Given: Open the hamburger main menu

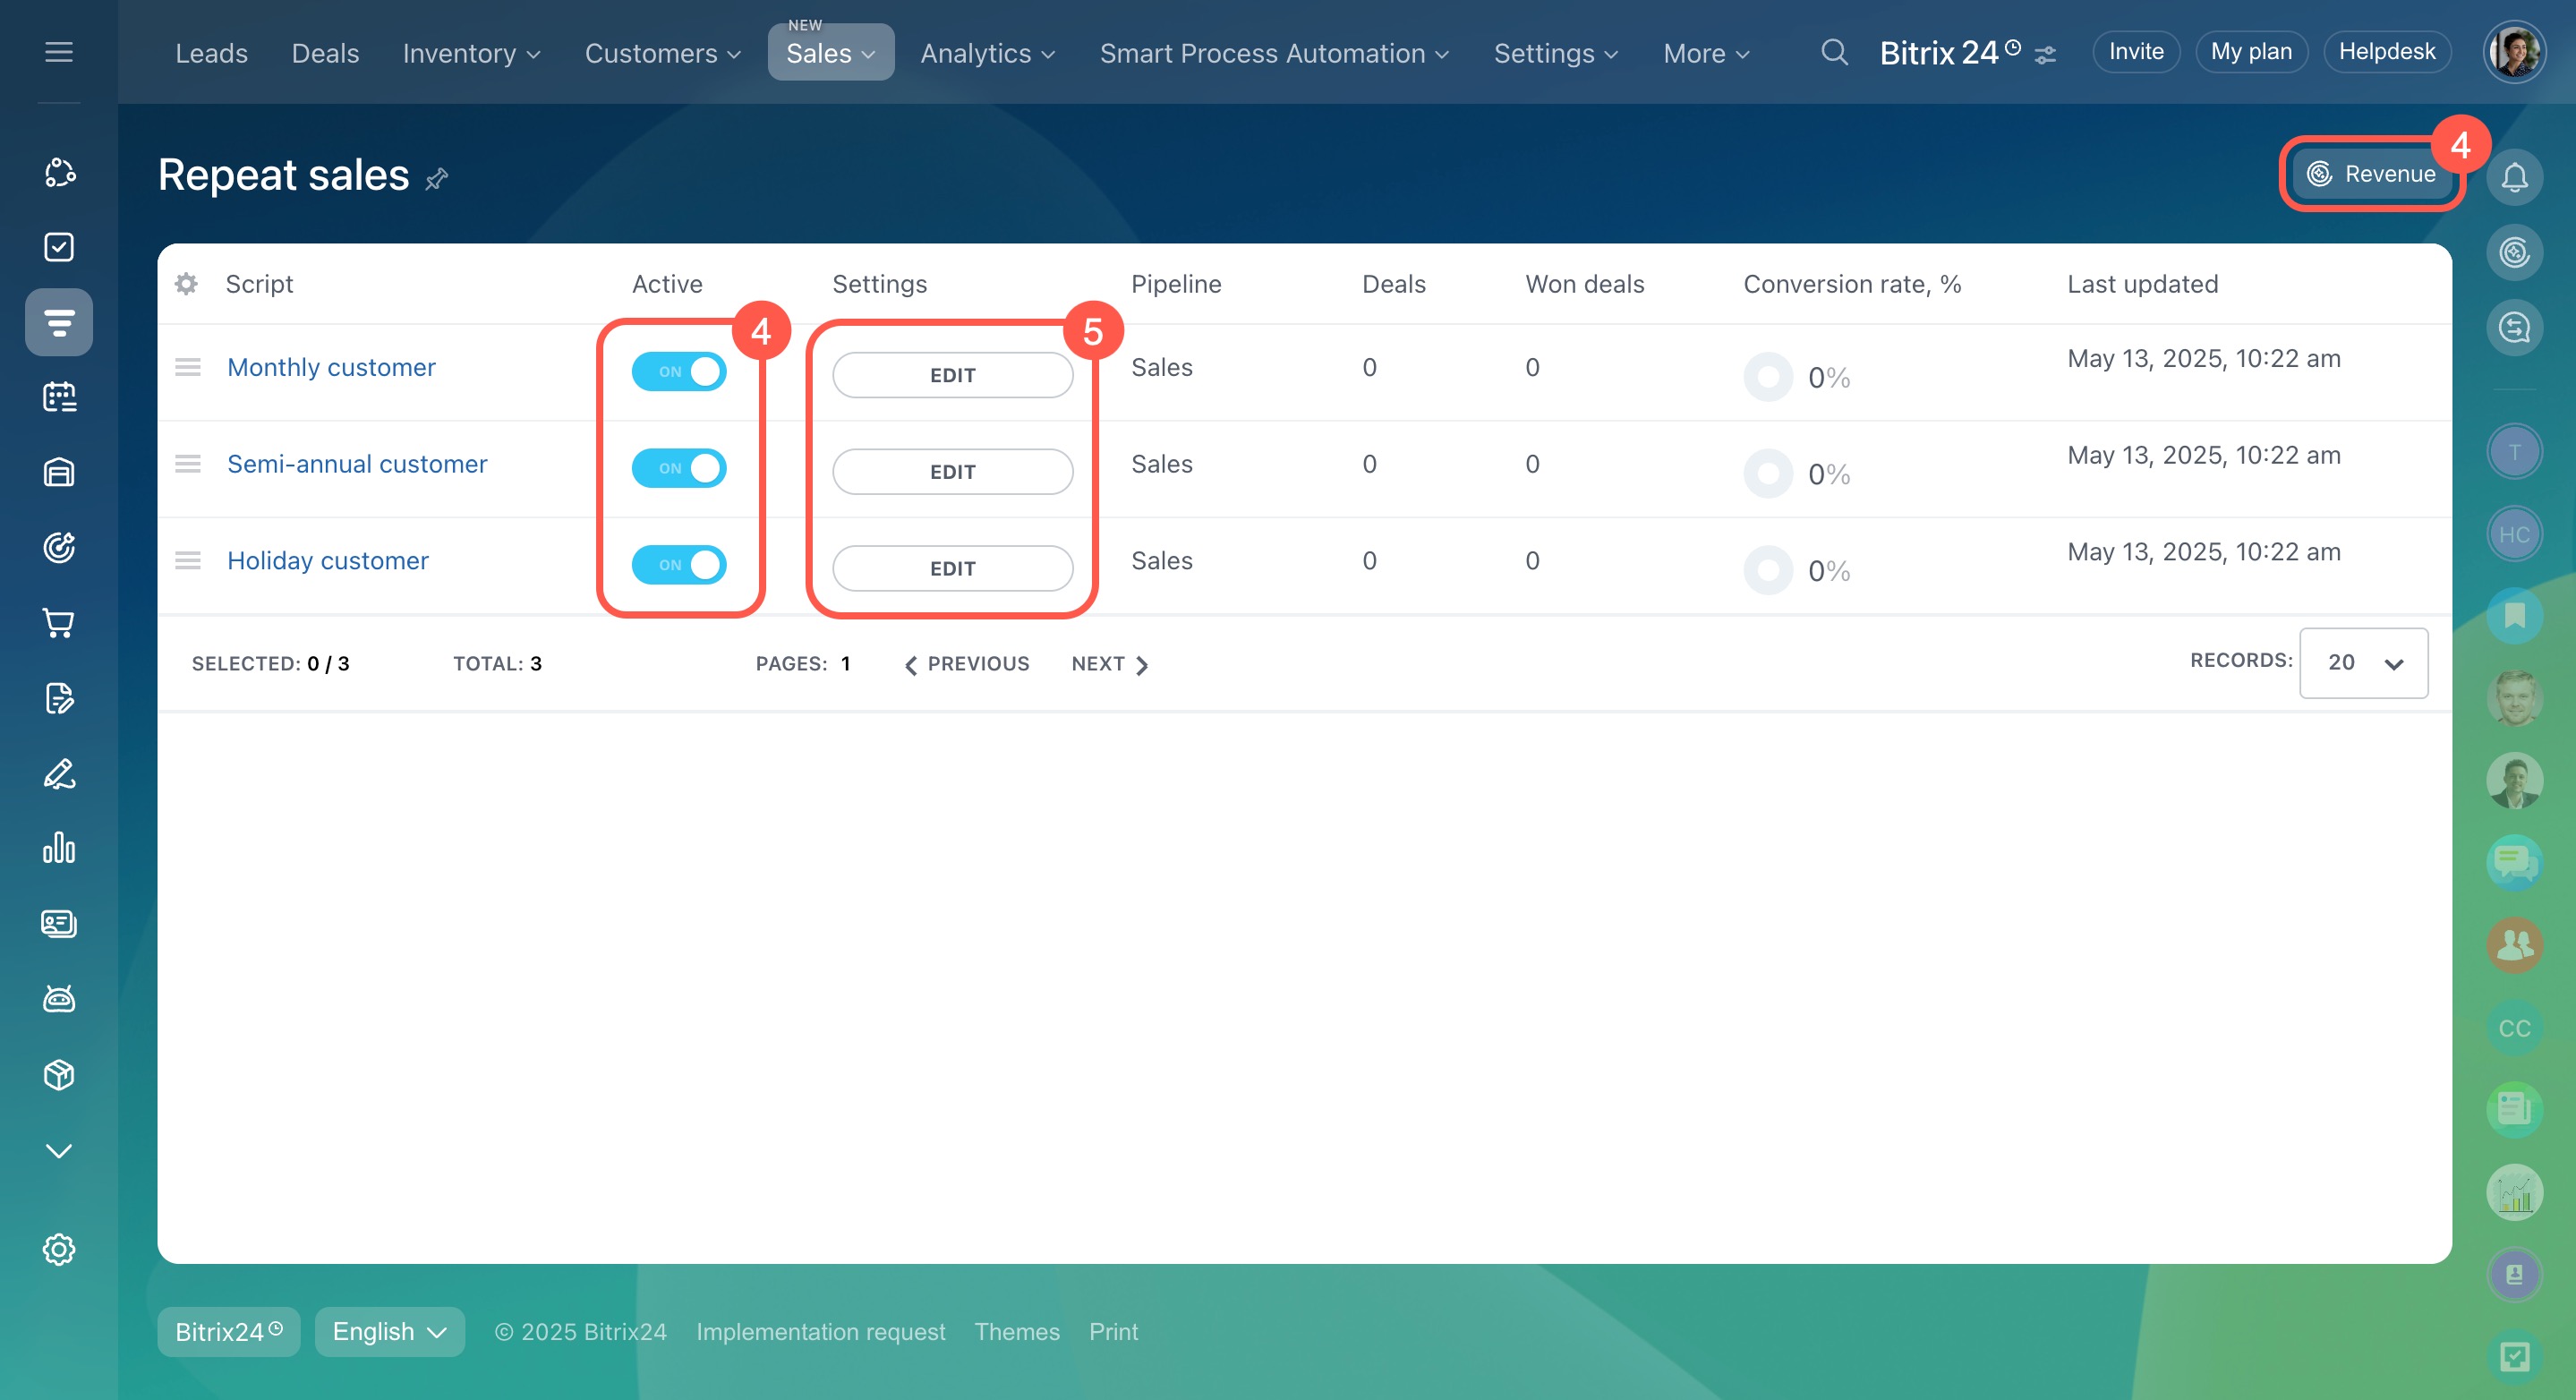Looking at the screenshot, I should tap(59, 52).
